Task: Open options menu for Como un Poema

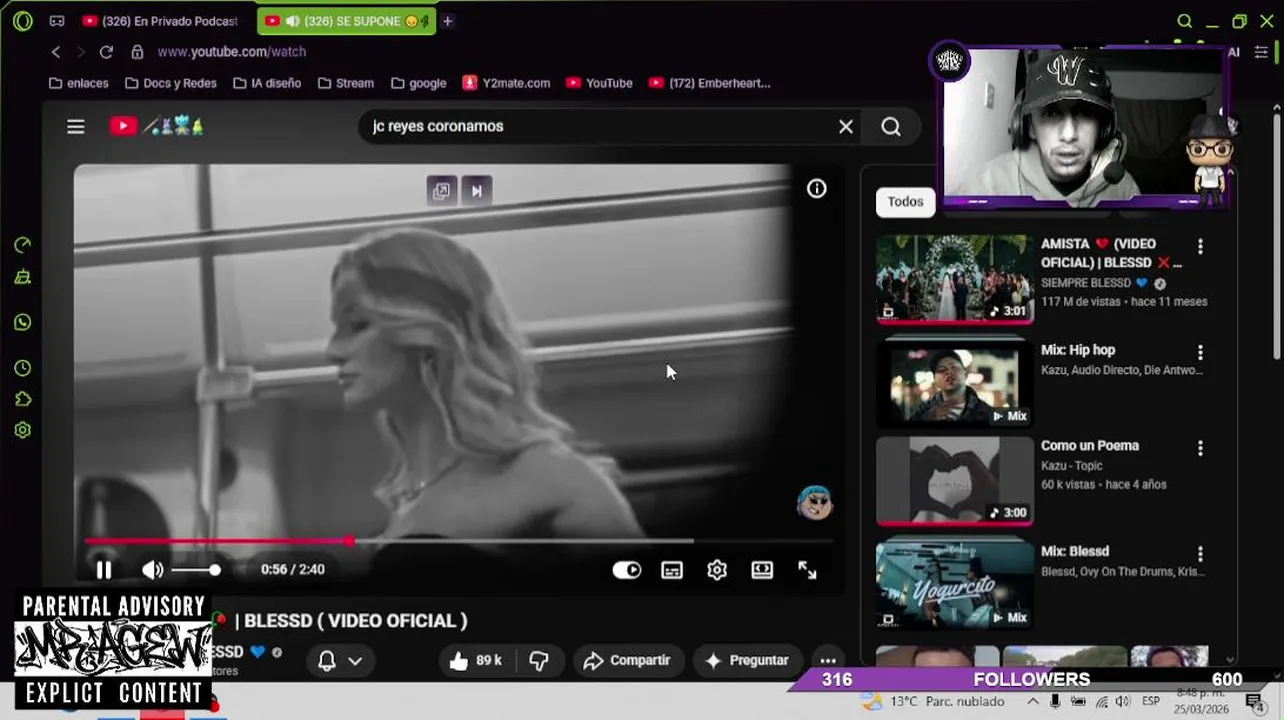Action: 1200,448
